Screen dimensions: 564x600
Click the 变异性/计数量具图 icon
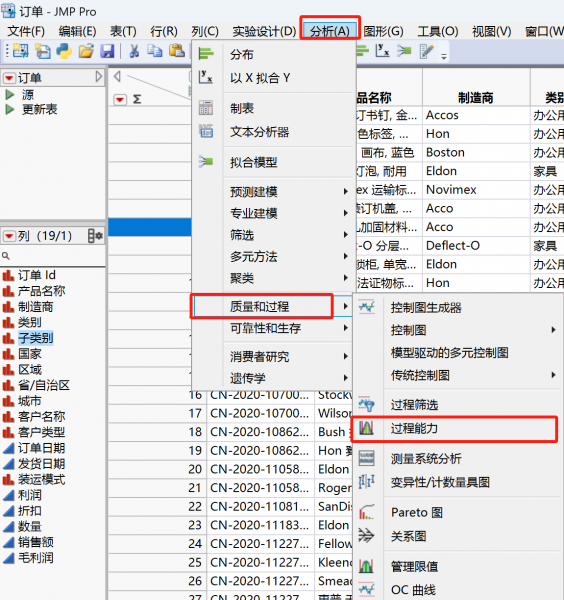(367, 482)
